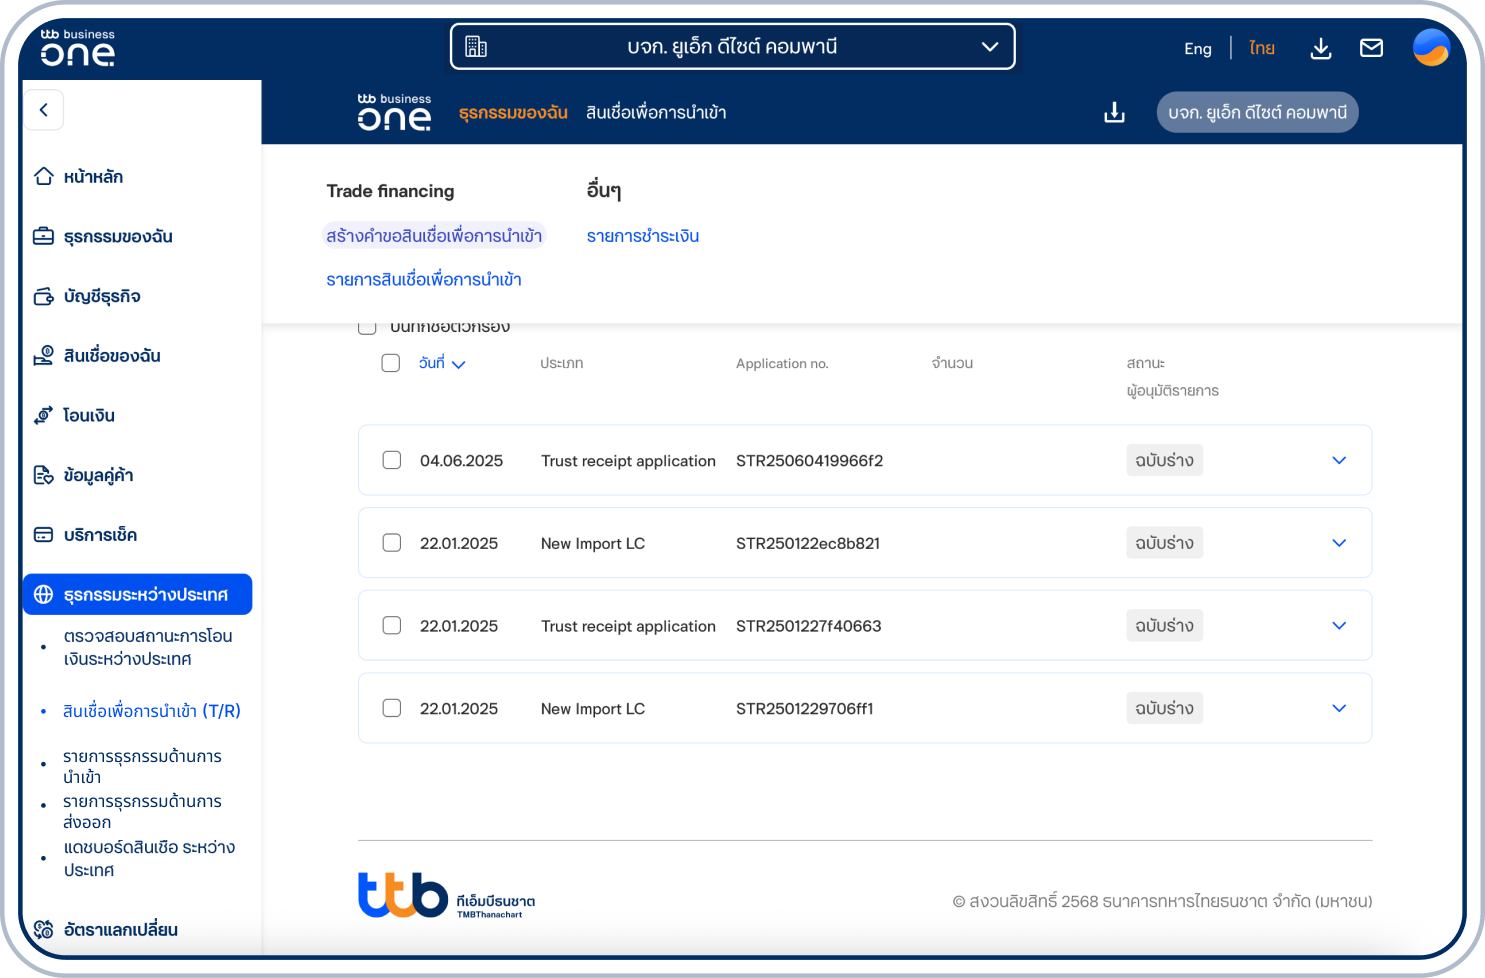Click the รายการสินเชื่อเพื่อการนำเข้า link

[424, 279]
